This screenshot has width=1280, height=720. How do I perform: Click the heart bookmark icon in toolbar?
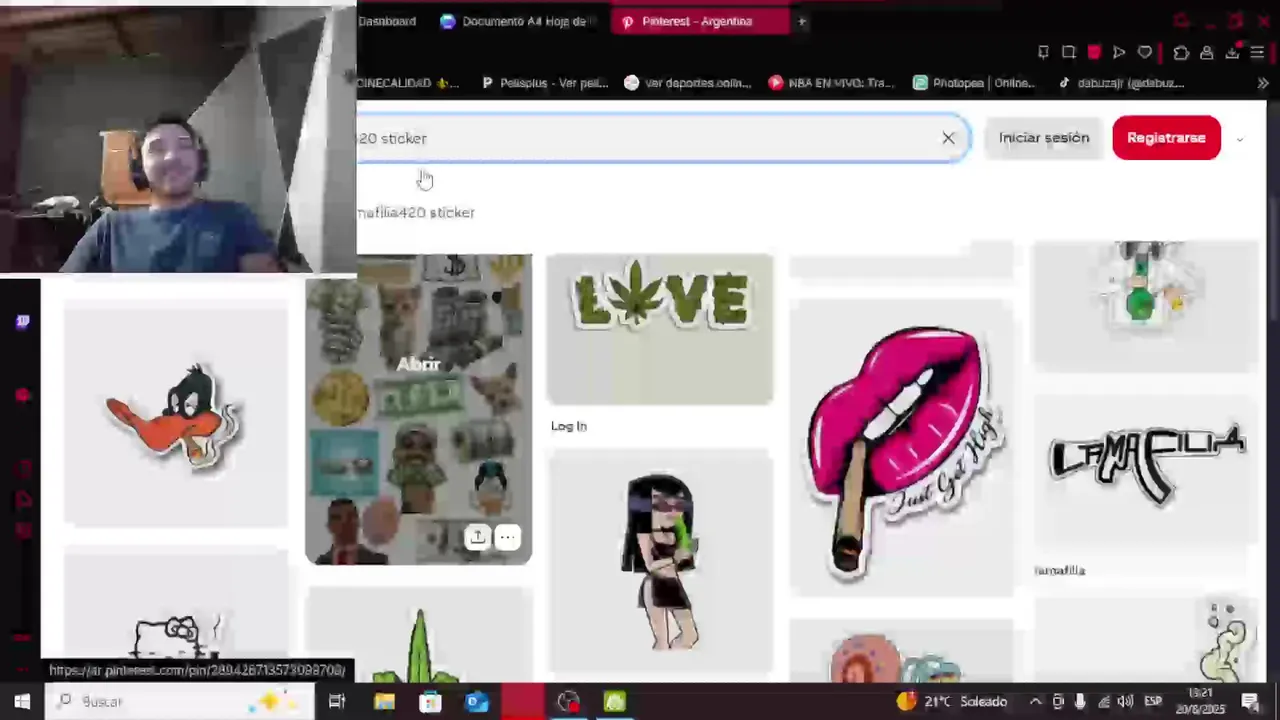point(1145,52)
